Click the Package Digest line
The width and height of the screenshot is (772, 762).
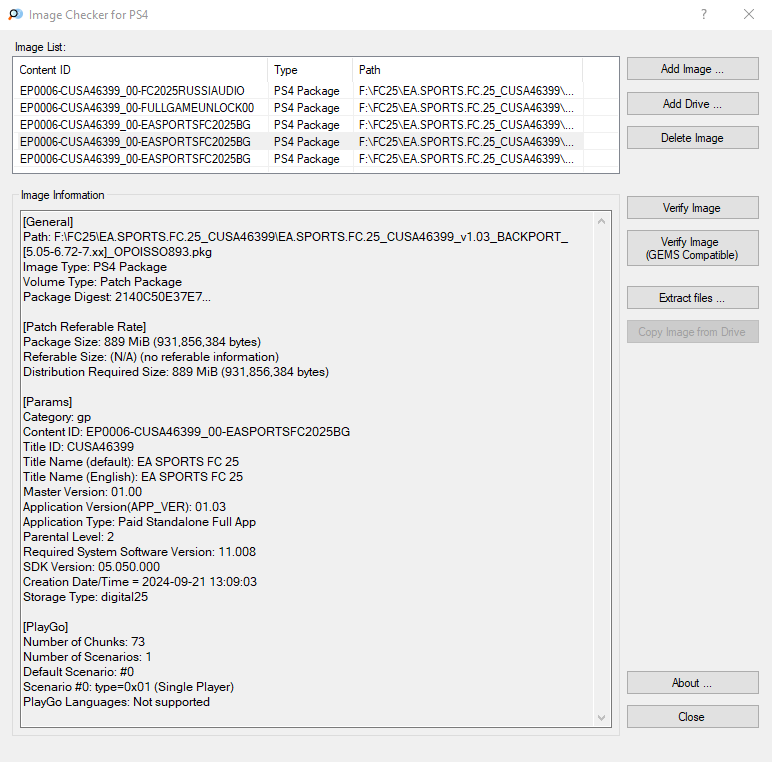[x=117, y=297]
